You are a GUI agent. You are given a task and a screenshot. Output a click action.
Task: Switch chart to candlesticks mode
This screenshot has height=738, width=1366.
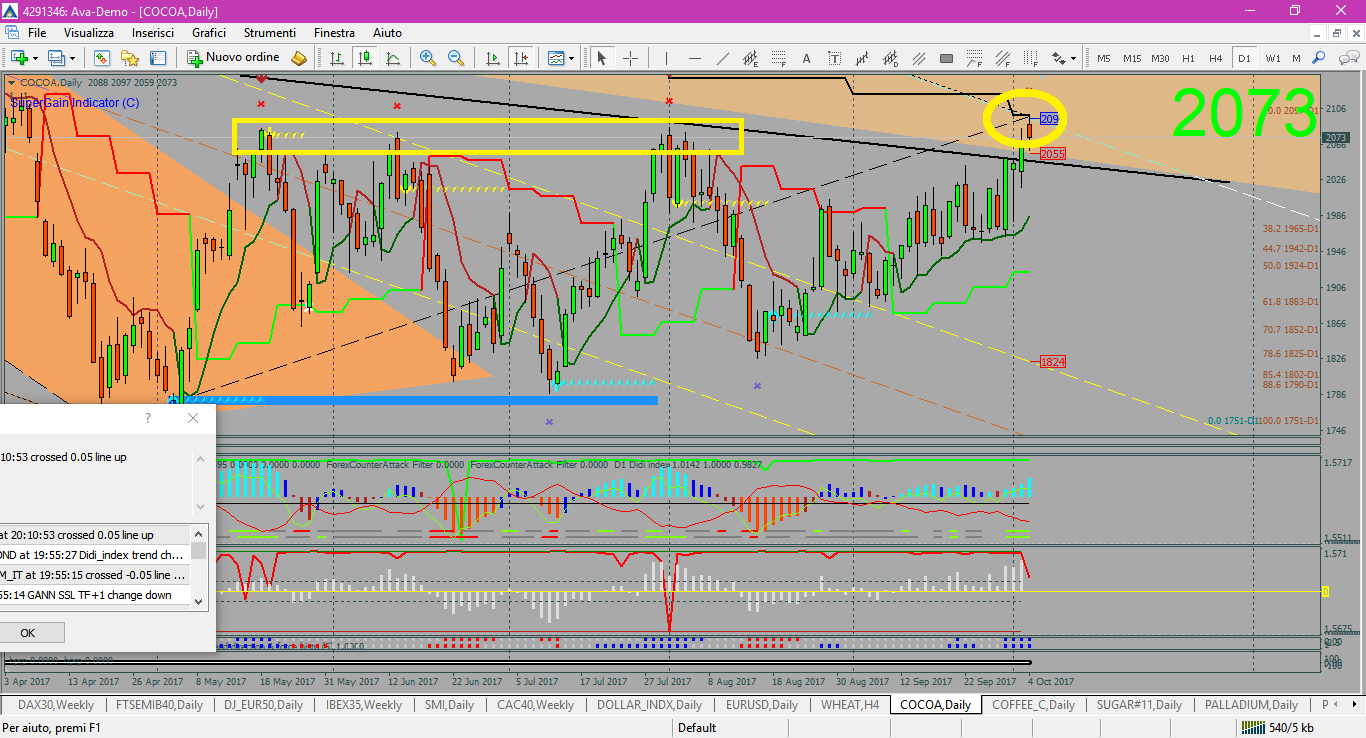365,58
